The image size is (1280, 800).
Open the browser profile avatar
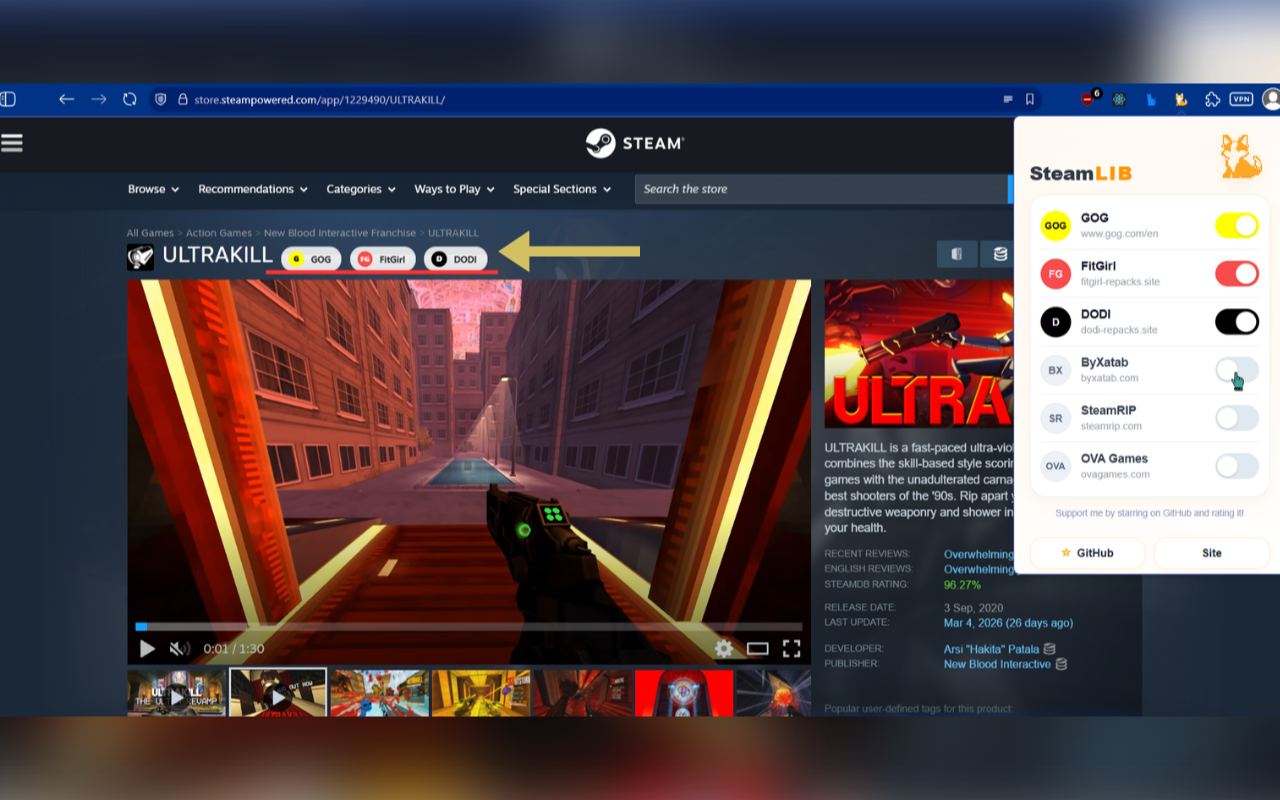tap(1272, 99)
